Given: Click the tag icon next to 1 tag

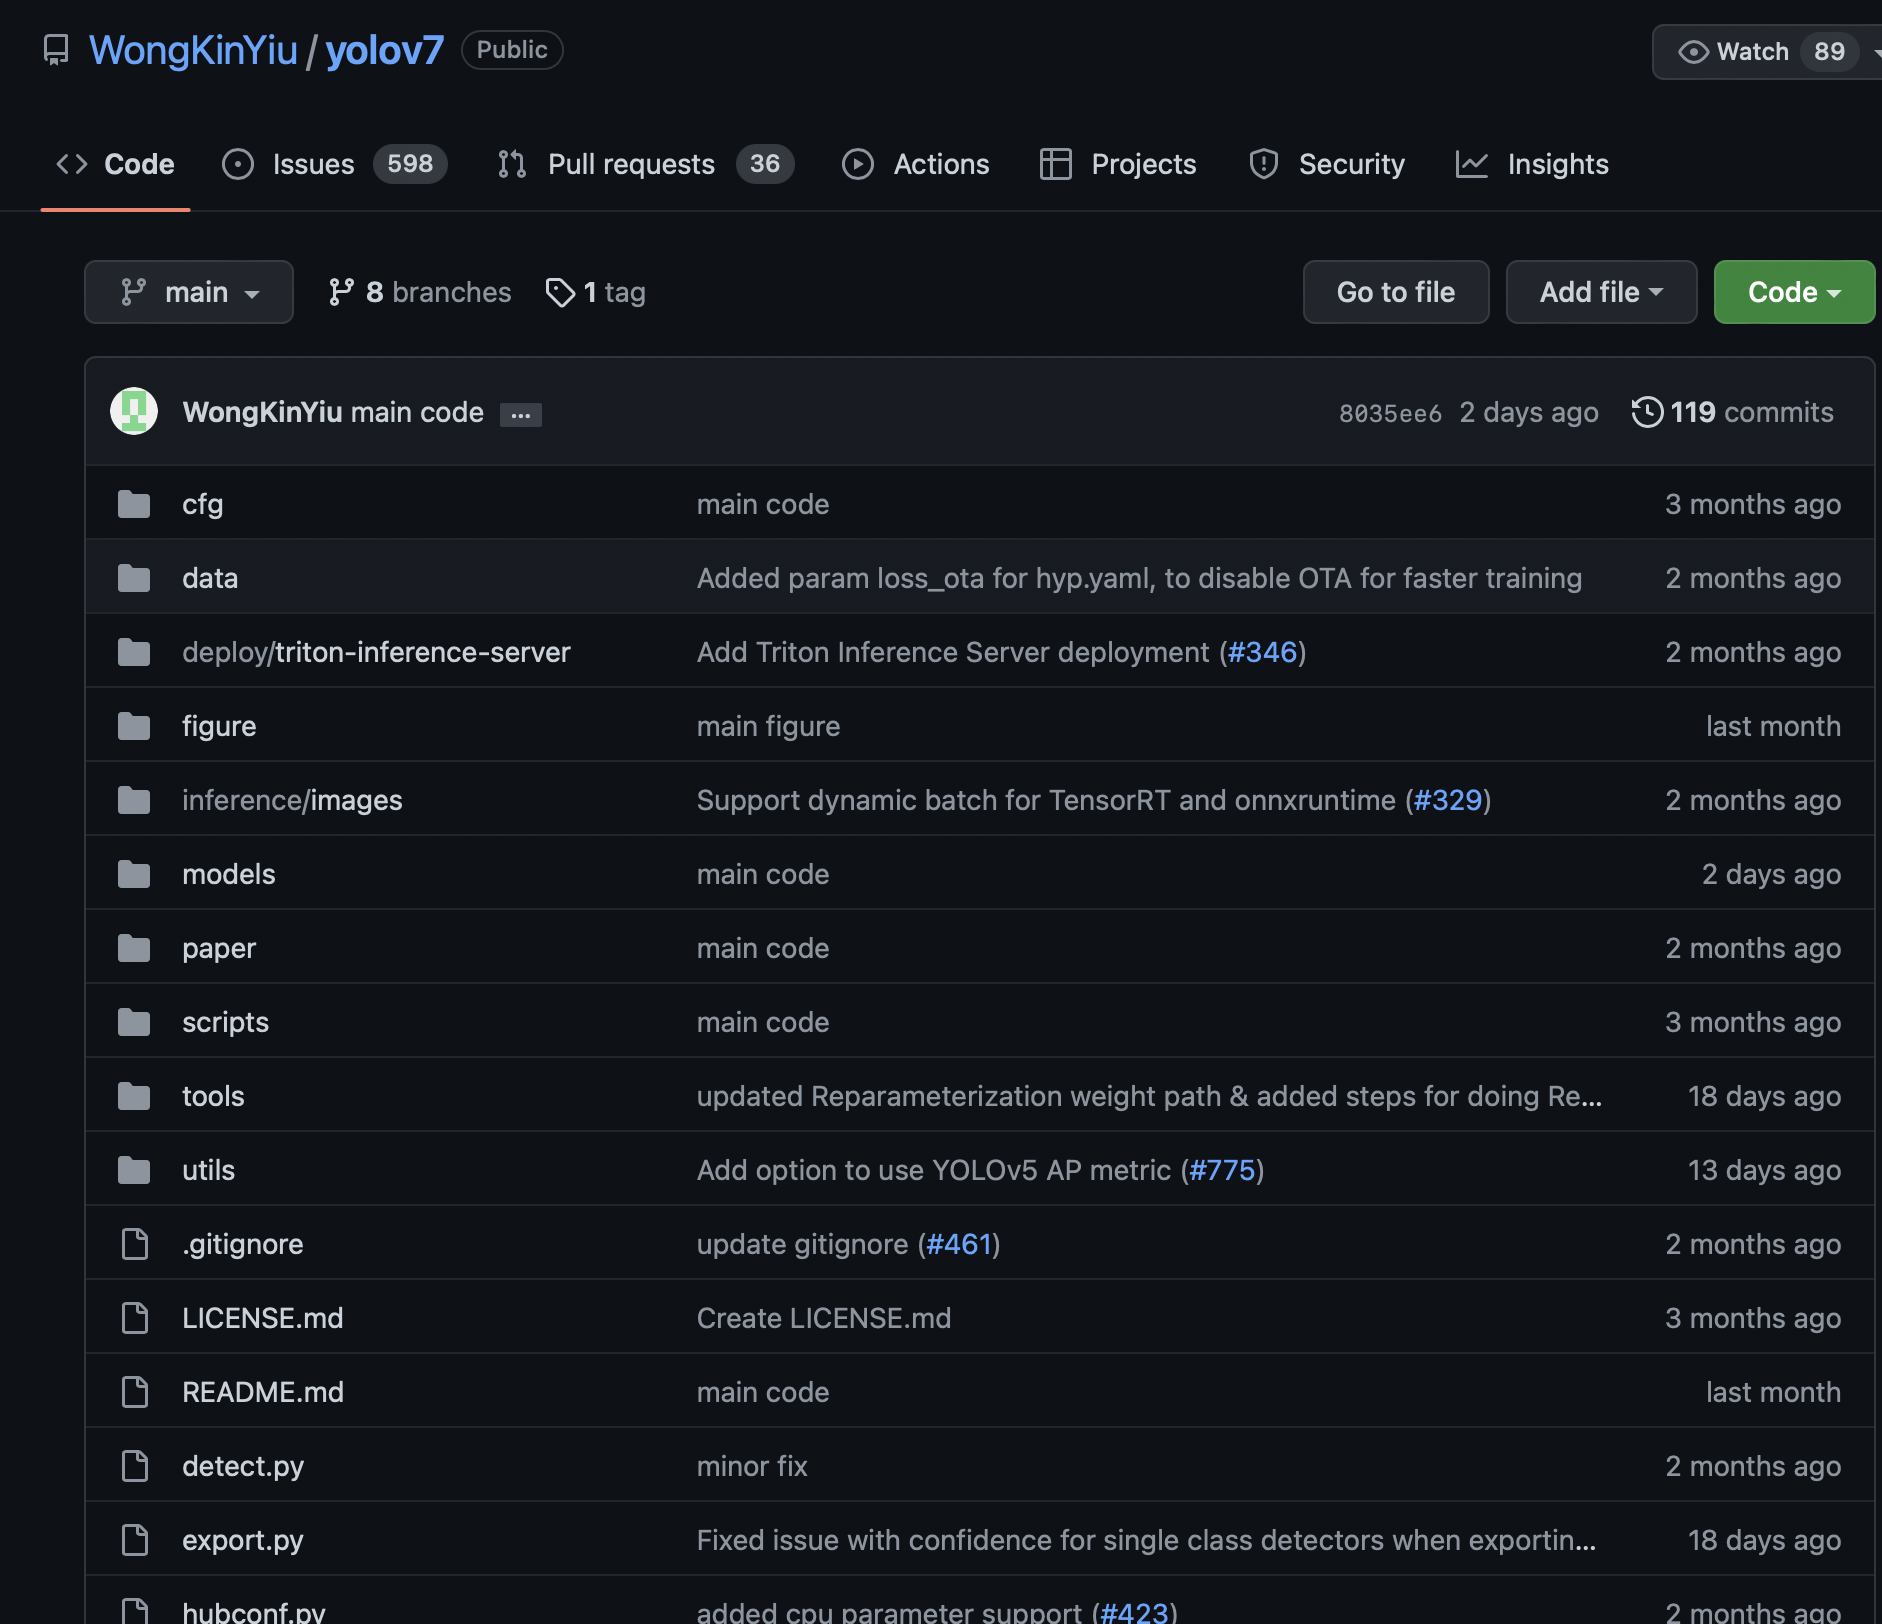Looking at the screenshot, I should point(560,292).
